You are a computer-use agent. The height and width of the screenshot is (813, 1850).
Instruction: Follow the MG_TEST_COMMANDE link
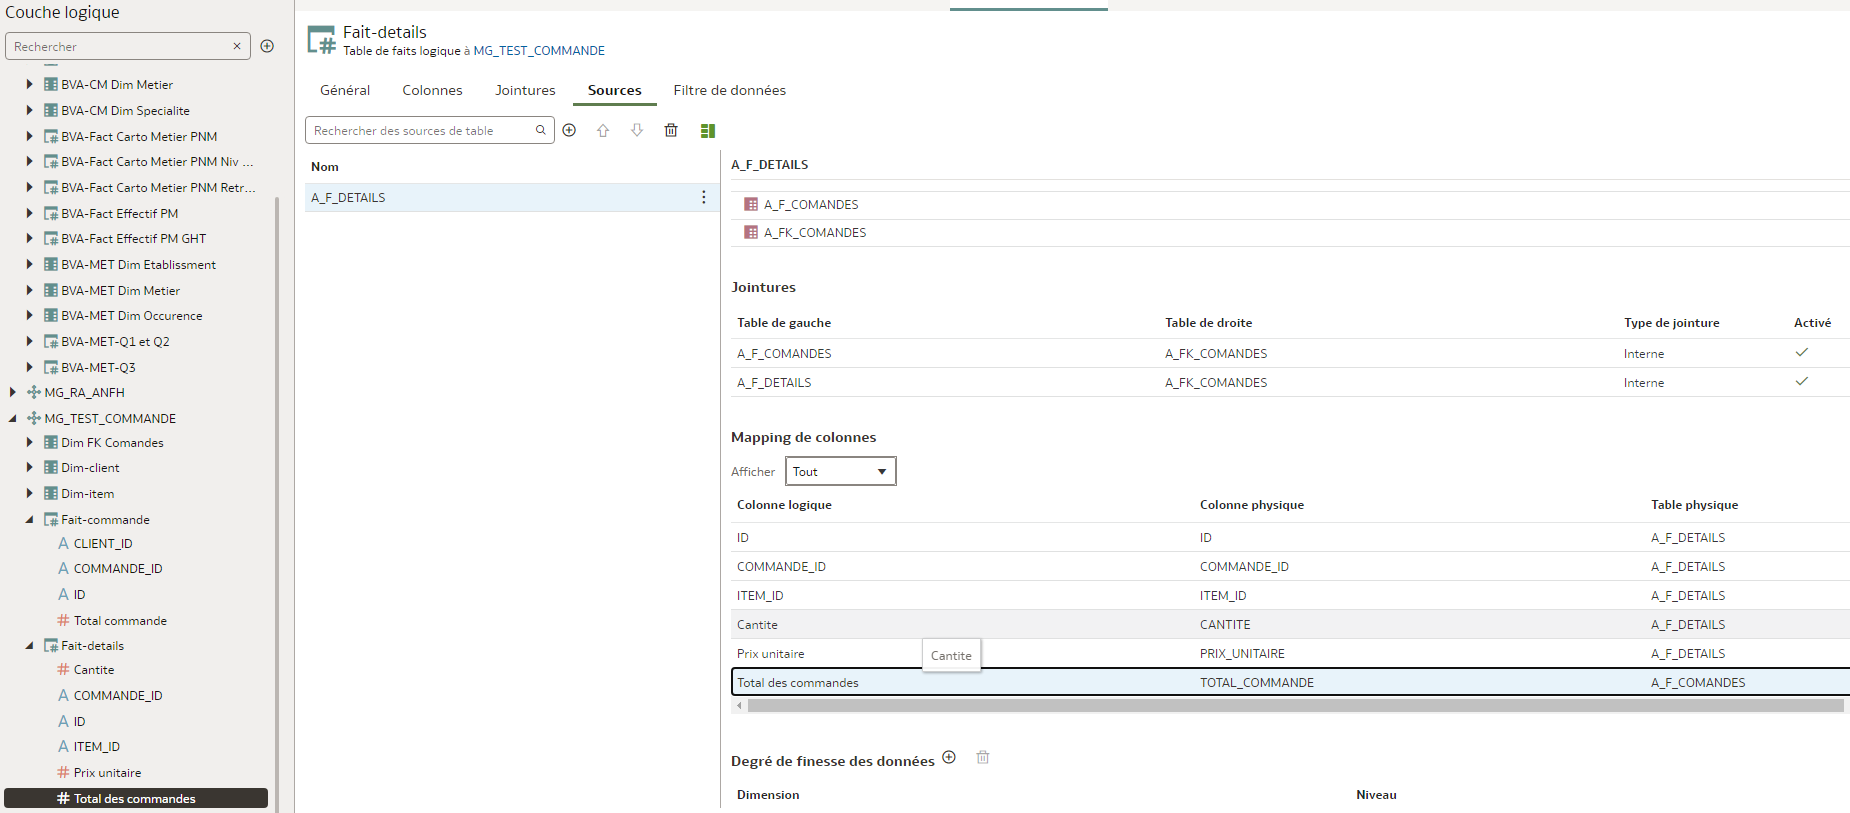539,51
